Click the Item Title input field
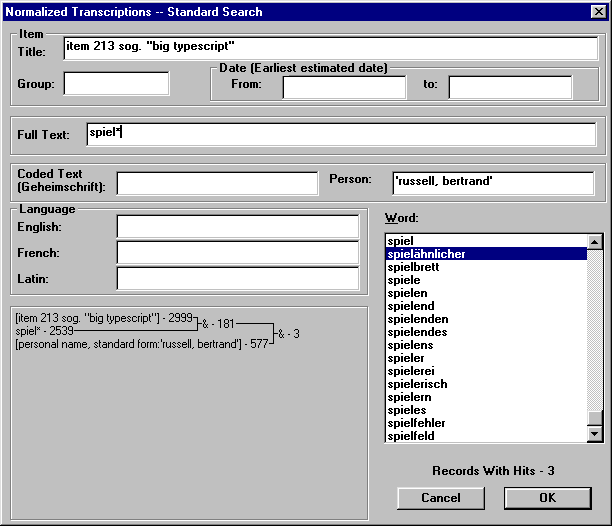Screen dimensions: 612x526 point(329,48)
